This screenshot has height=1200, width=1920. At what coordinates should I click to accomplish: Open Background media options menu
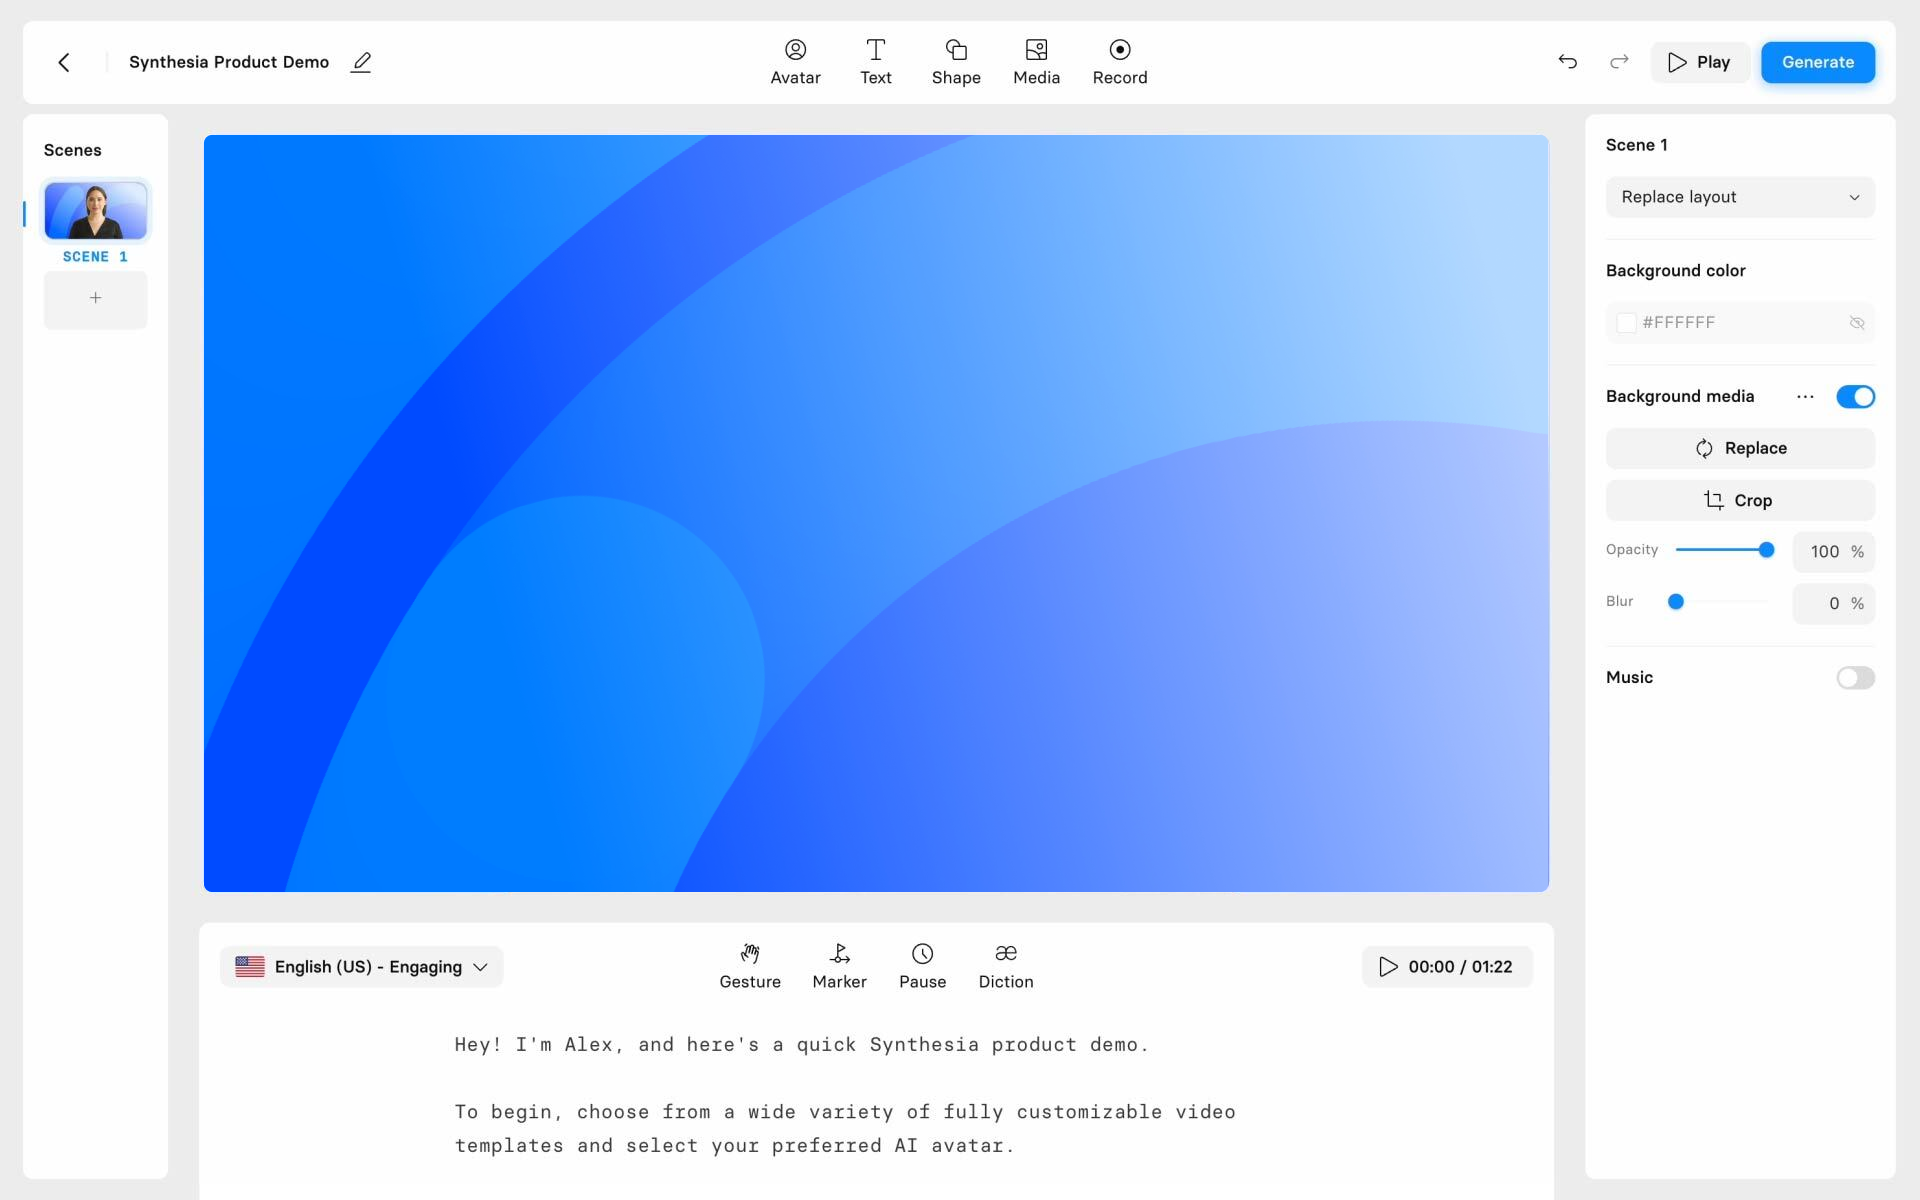point(1805,398)
